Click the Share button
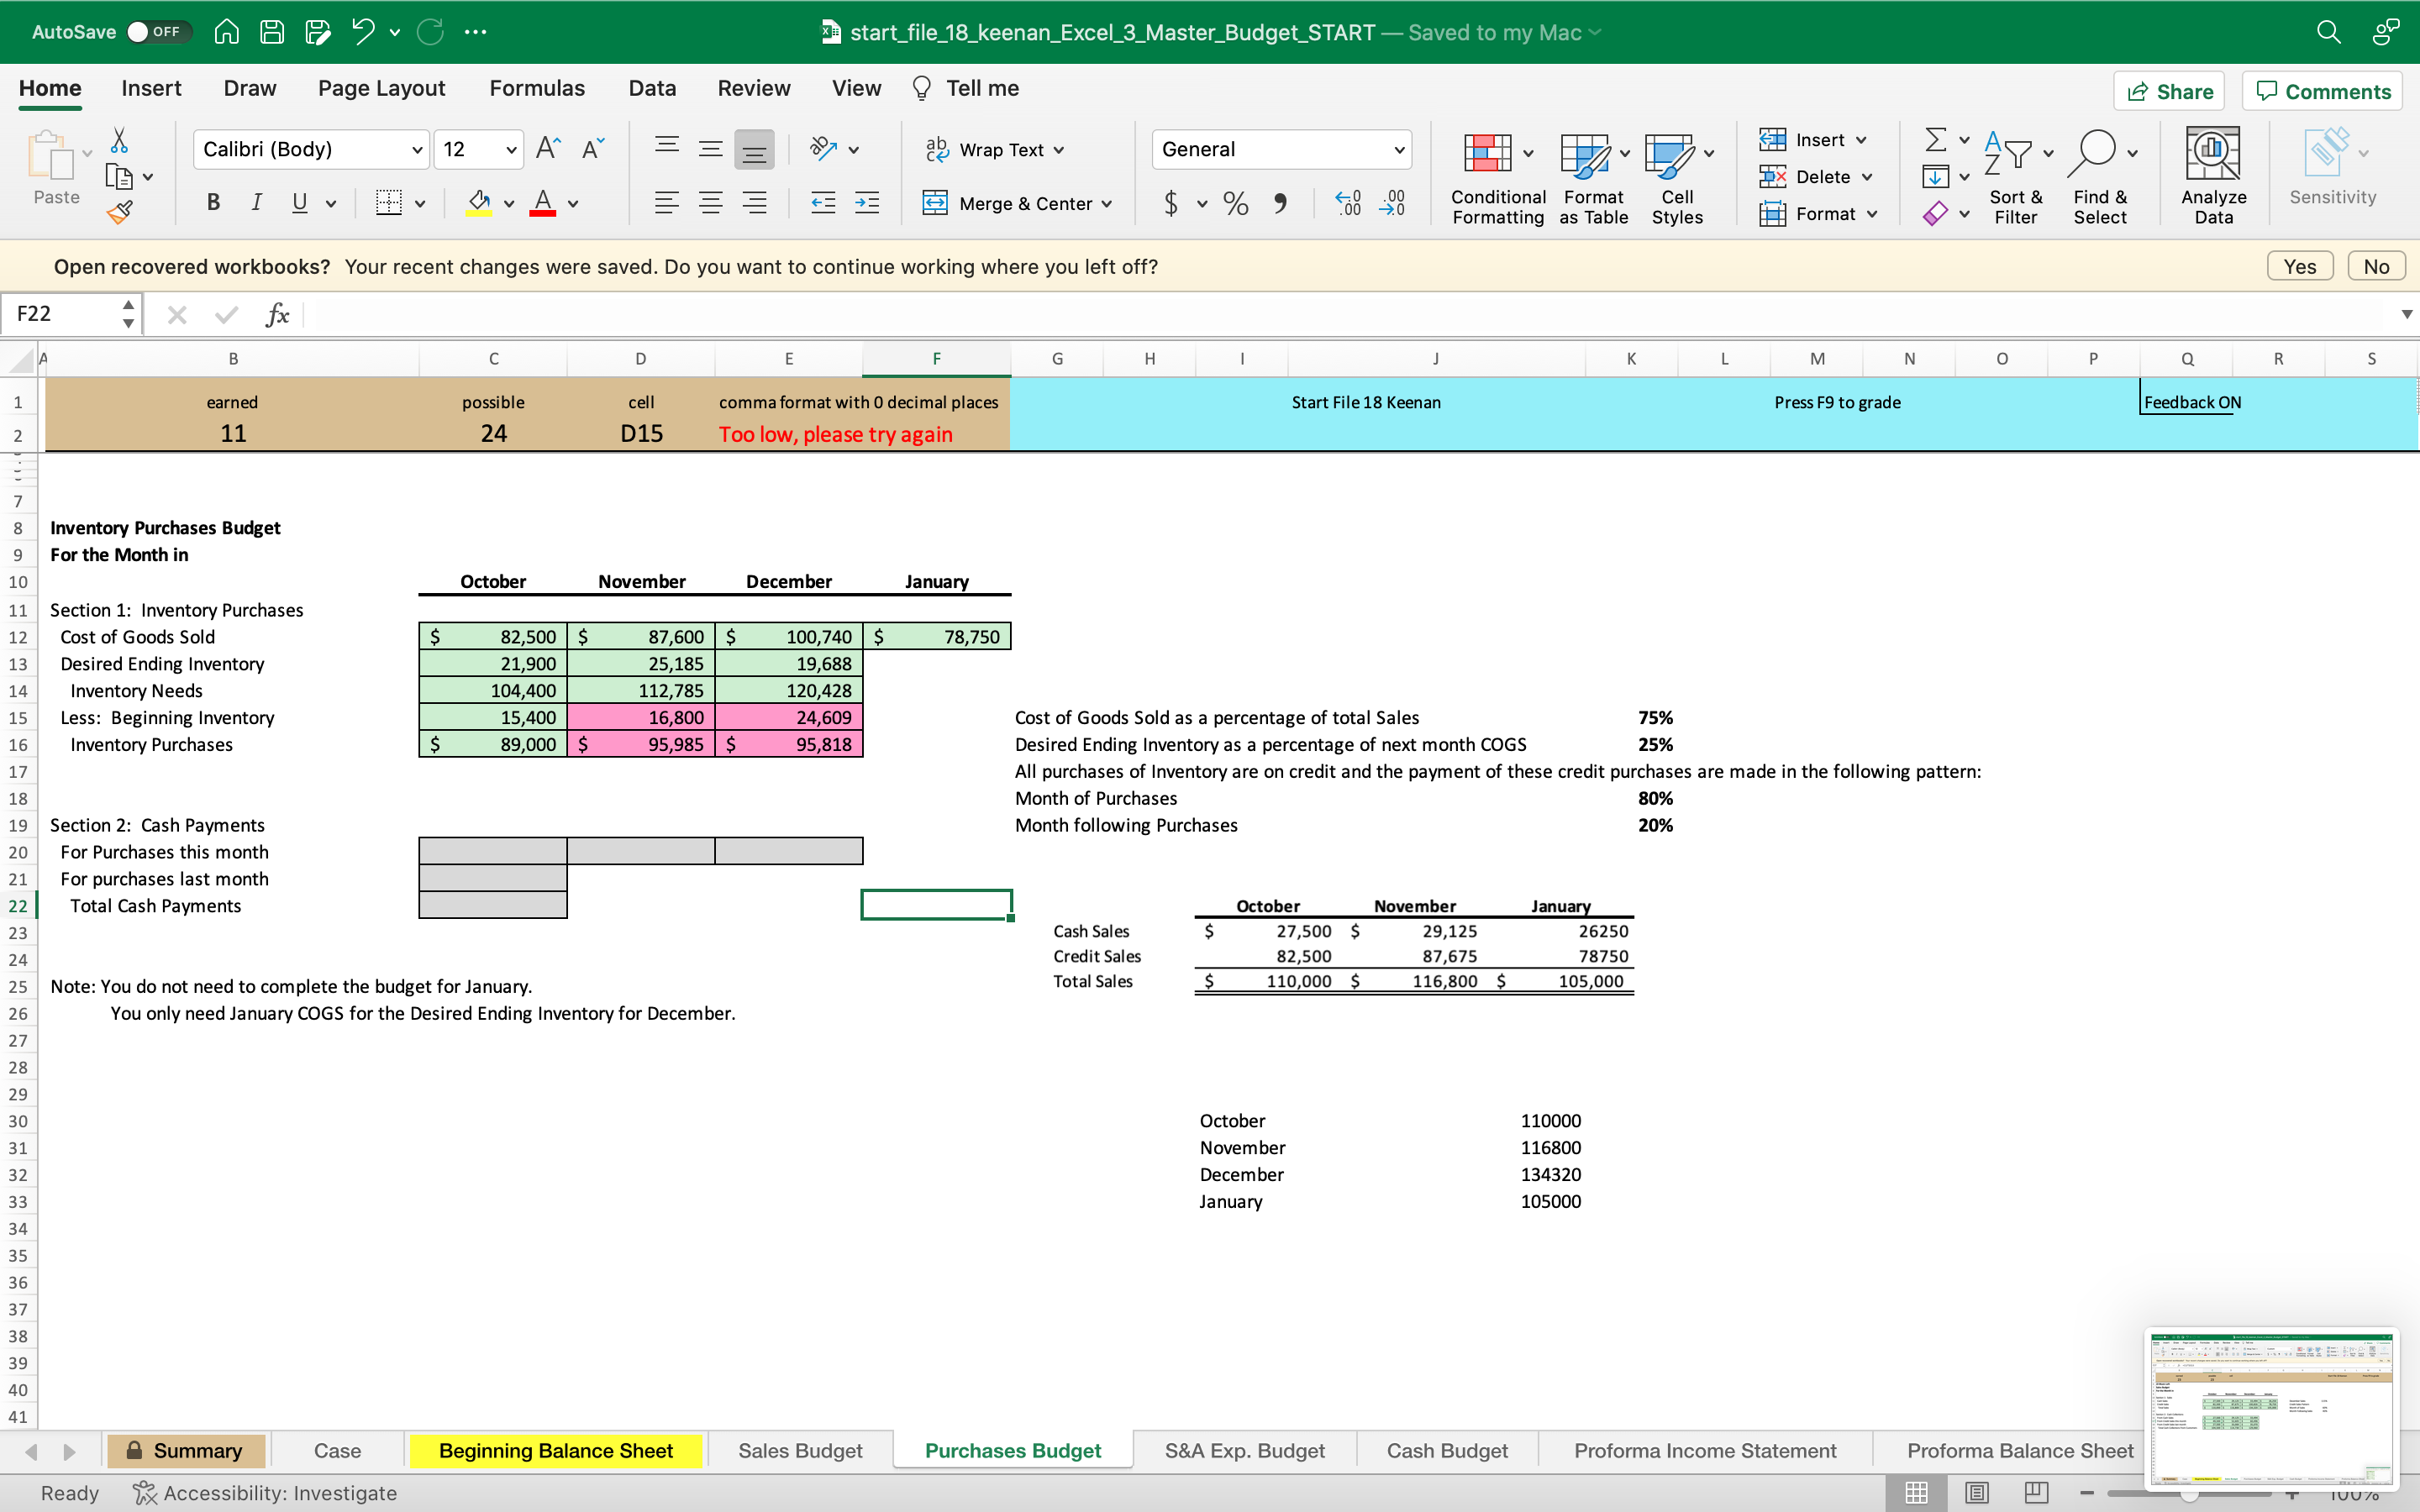 point(2170,91)
